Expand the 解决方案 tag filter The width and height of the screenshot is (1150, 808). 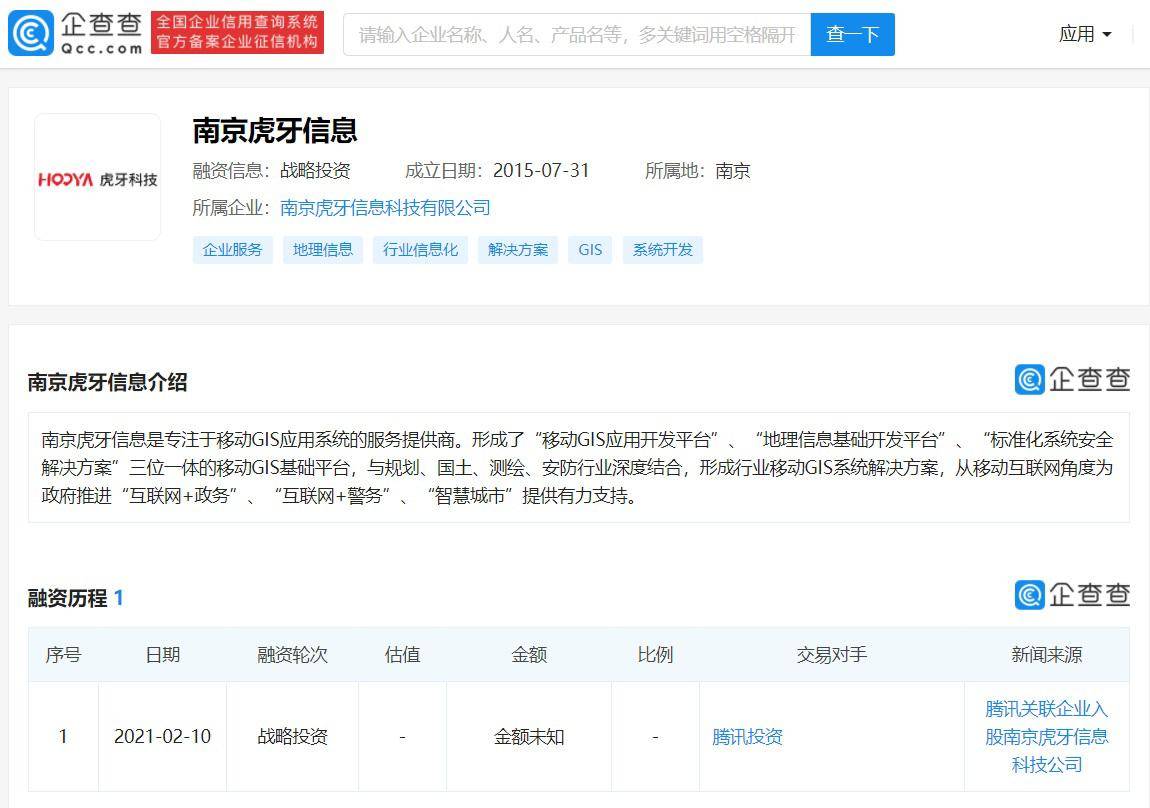pos(517,249)
